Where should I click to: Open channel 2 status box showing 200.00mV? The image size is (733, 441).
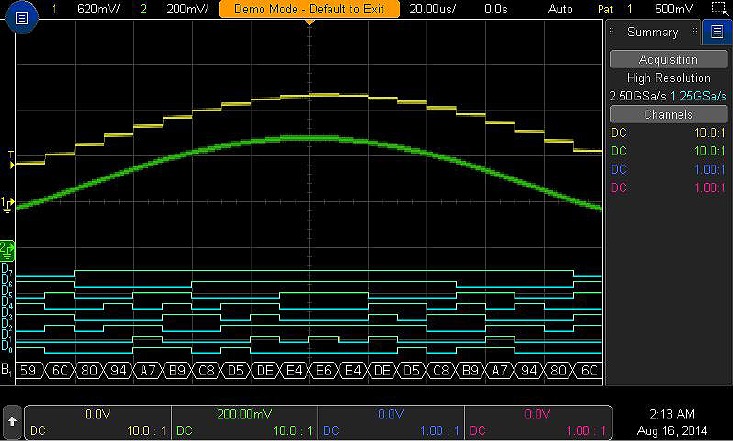[x=244, y=422]
